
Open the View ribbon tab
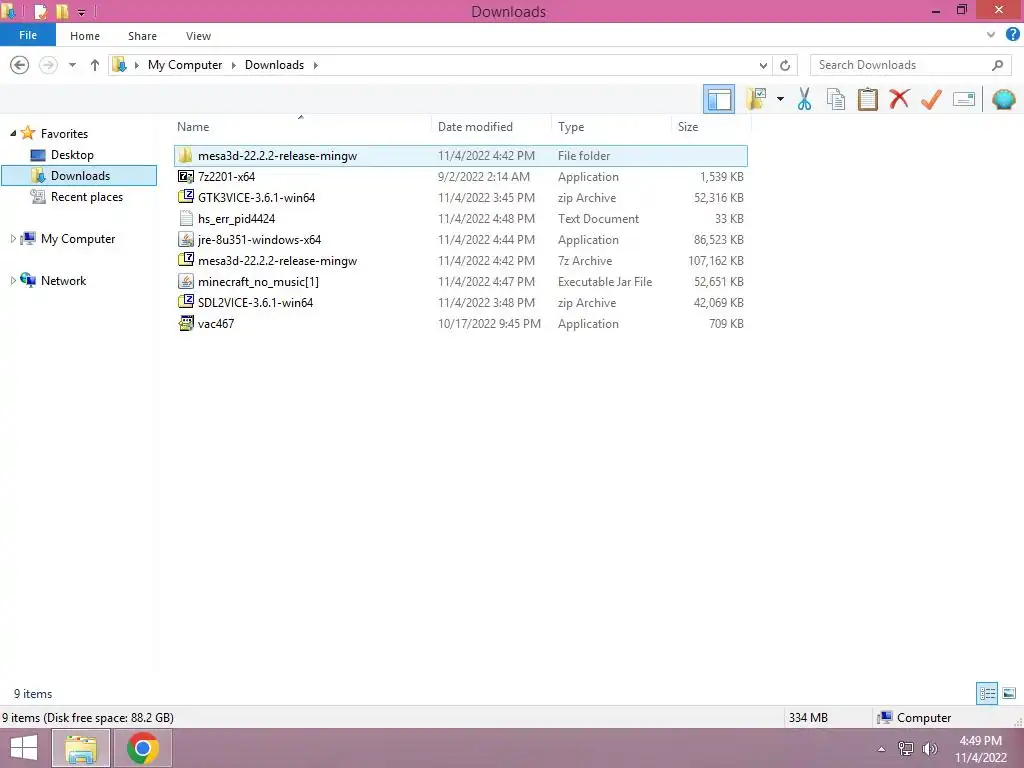(x=198, y=36)
